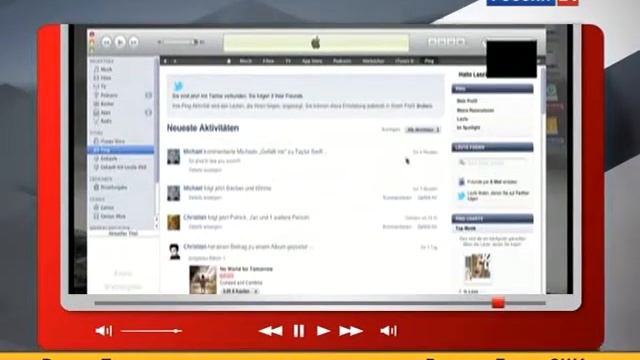Click the Twitter bird icon in the notice

click(x=178, y=86)
